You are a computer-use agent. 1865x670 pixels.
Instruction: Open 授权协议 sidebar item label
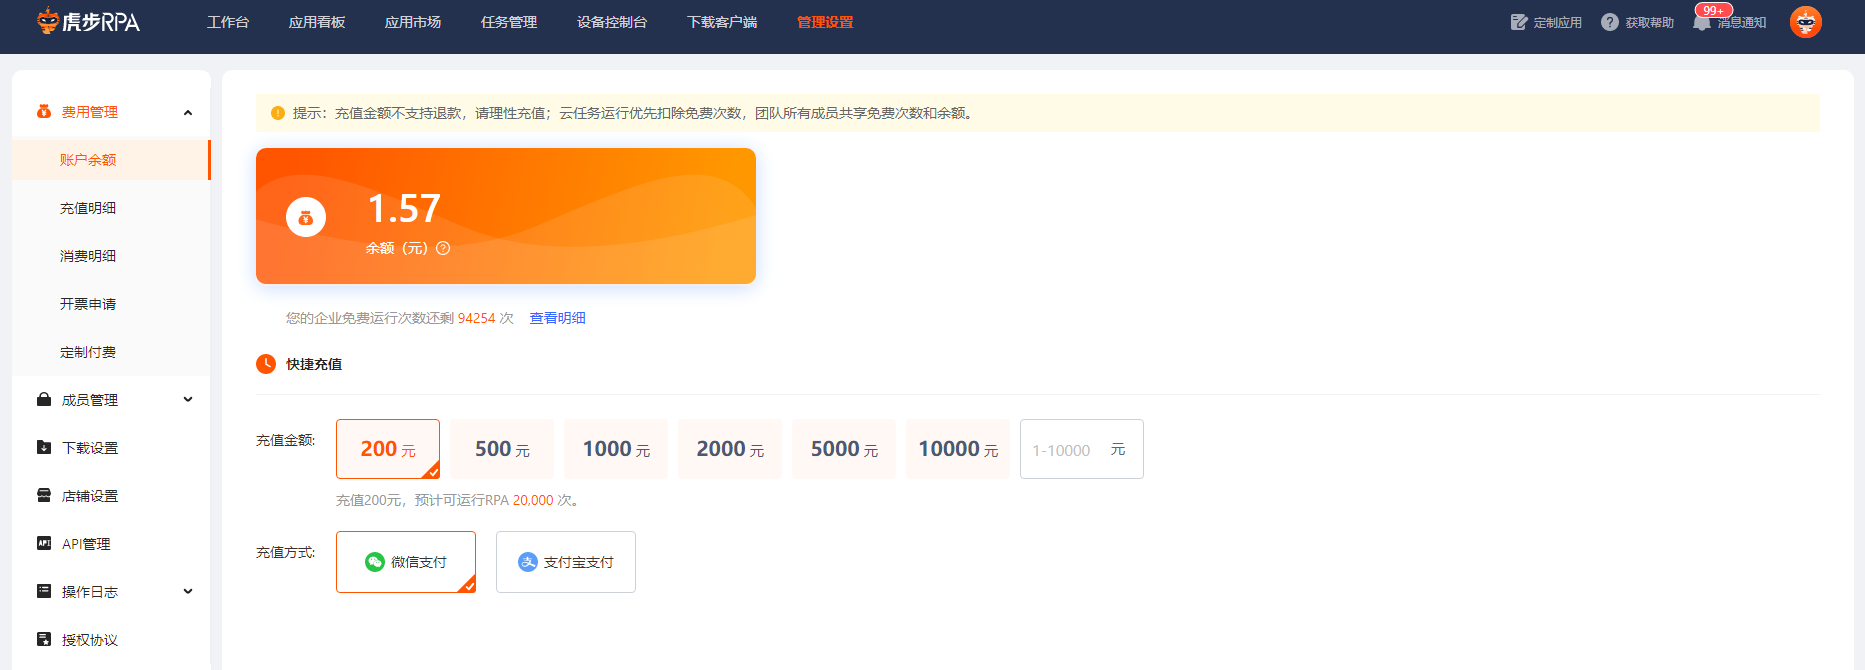(x=90, y=640)
